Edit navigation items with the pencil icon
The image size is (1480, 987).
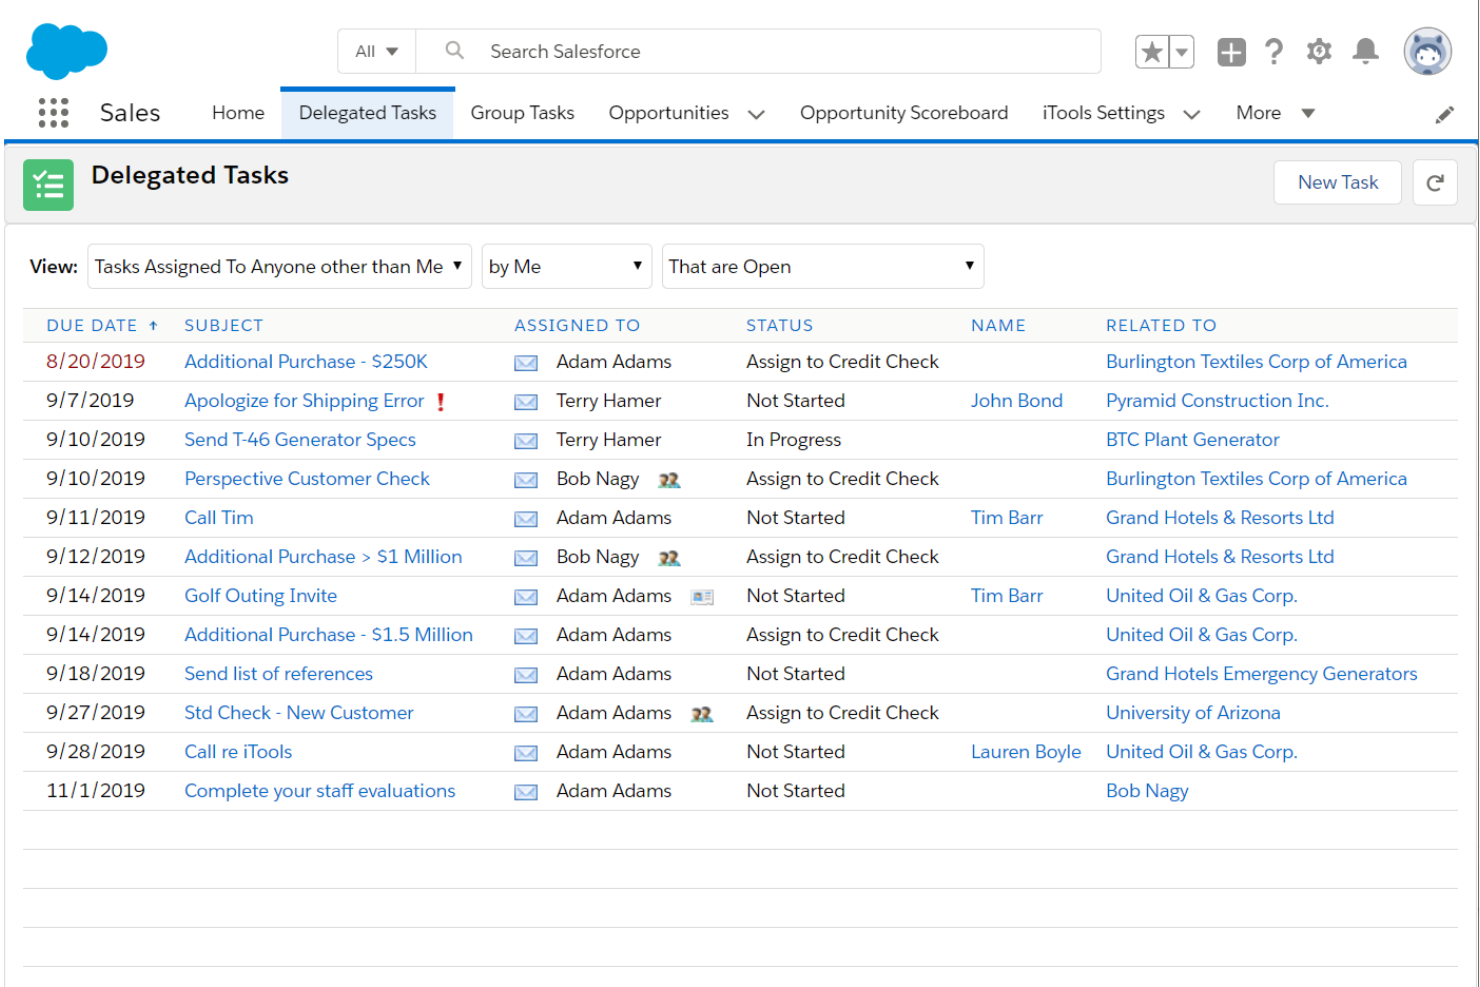[x=1444, y=113]
